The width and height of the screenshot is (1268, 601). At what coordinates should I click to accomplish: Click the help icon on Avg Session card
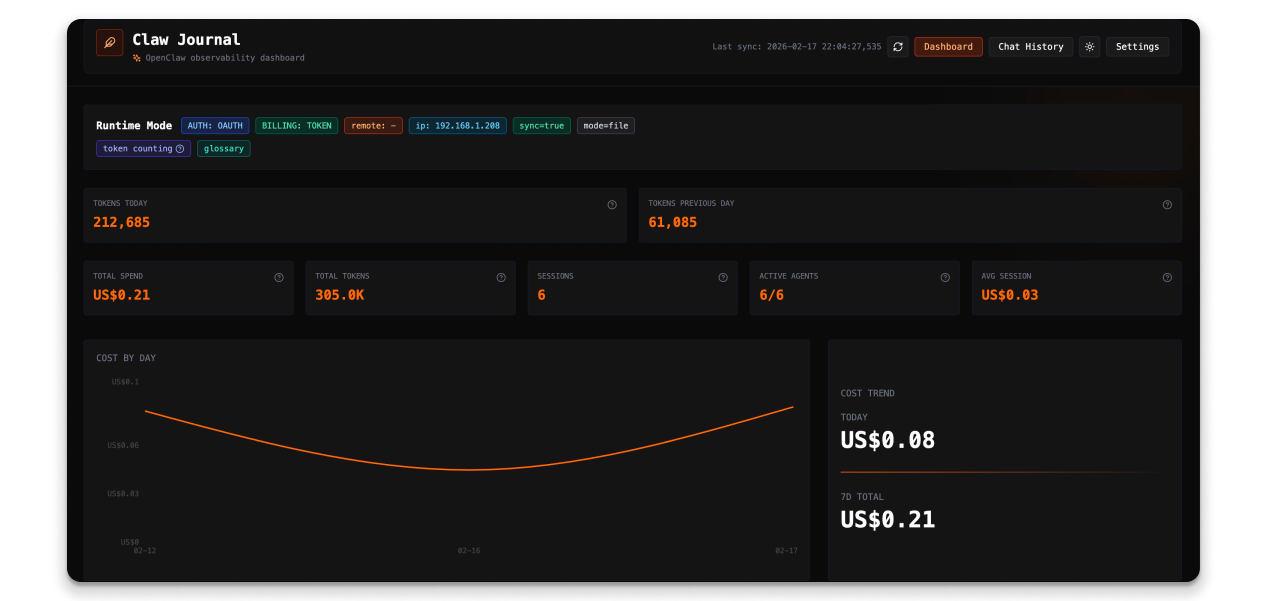1167,278
